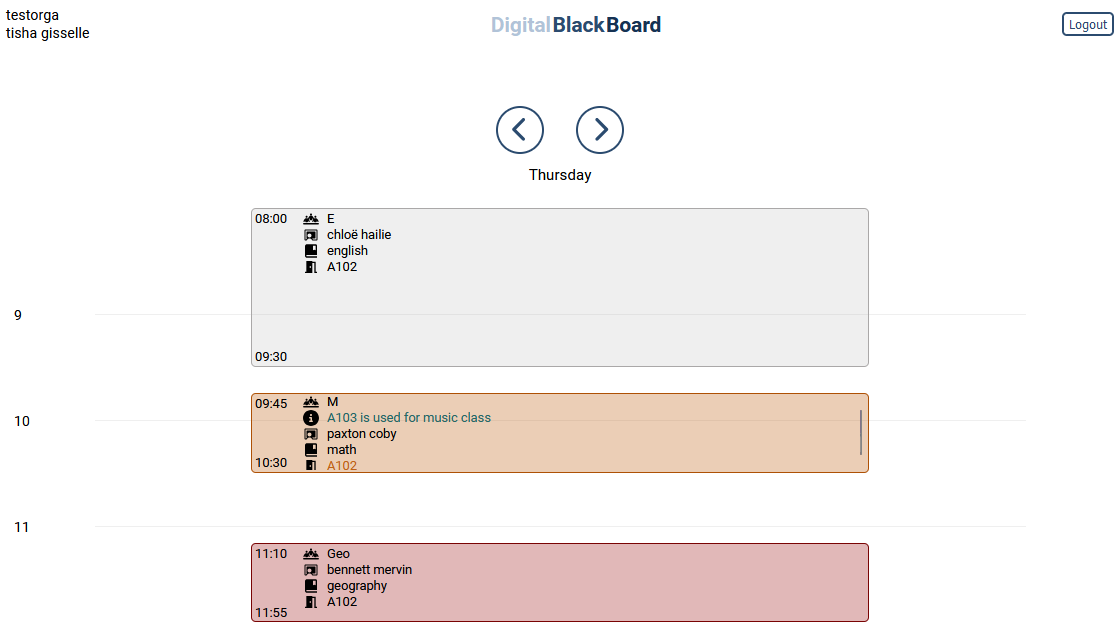This screenshot has height=633, width=1118.
Task: Click the teacher icon next to bennett mervin
Action: click(x=311, y=569)
